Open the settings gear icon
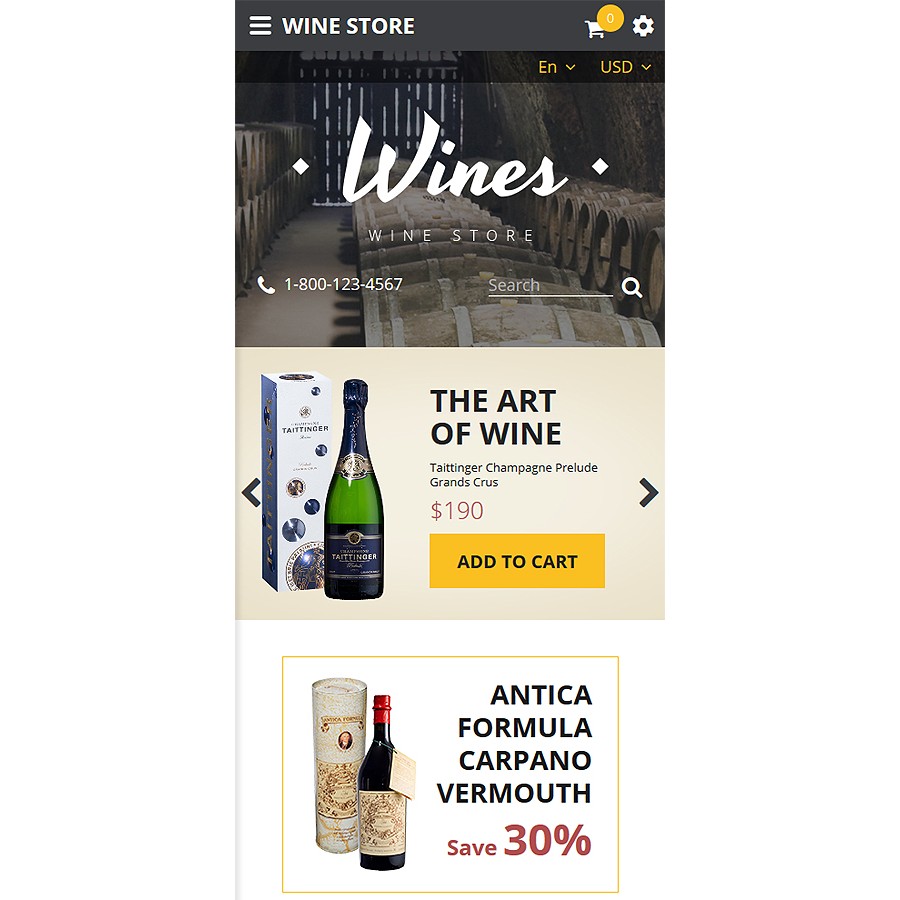Screen dimensions: 900x900 click(x=643, y=26)
